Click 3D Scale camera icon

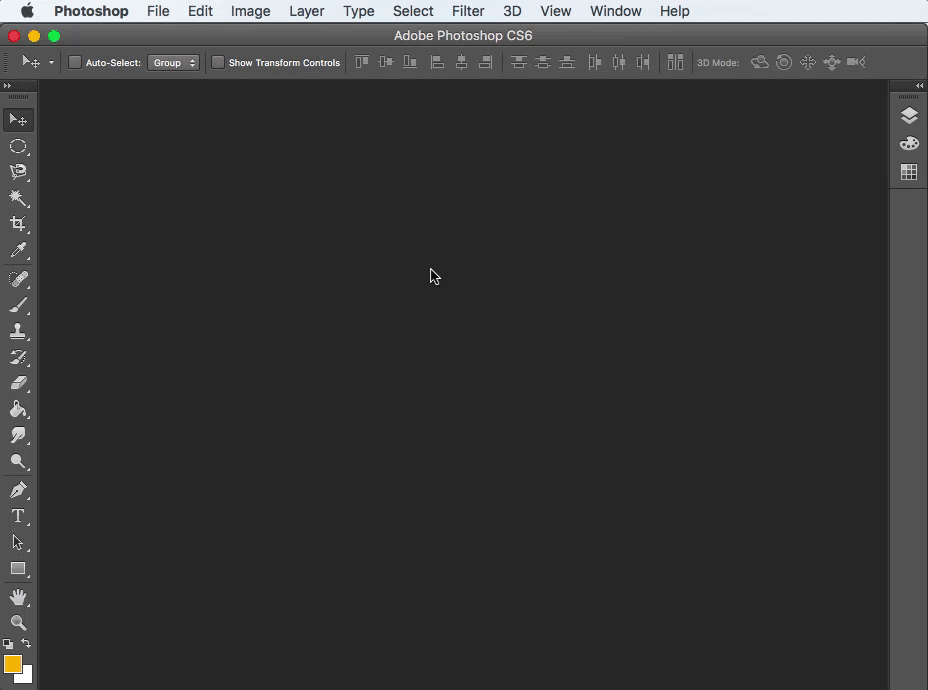pos(856,62)
